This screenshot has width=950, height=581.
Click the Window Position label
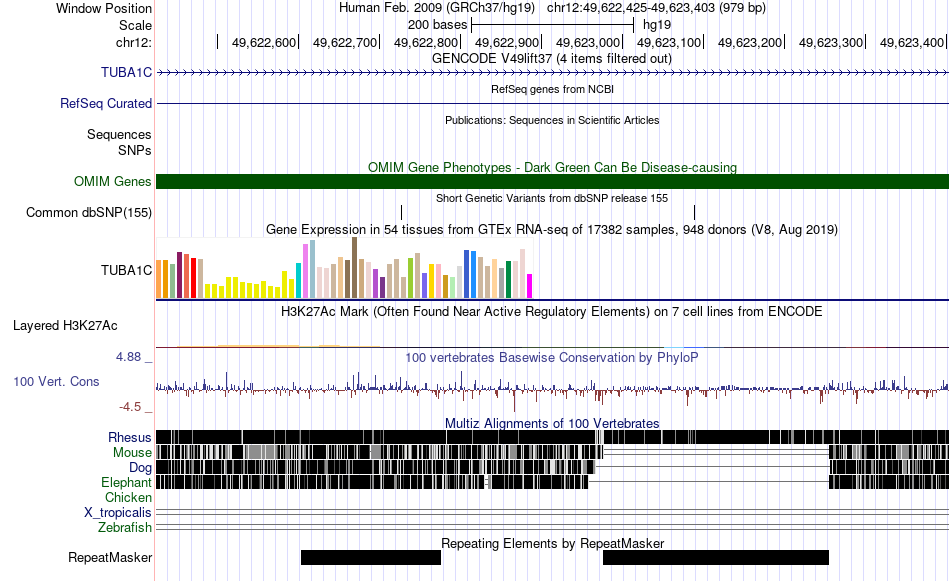click(x=104, y=8)
